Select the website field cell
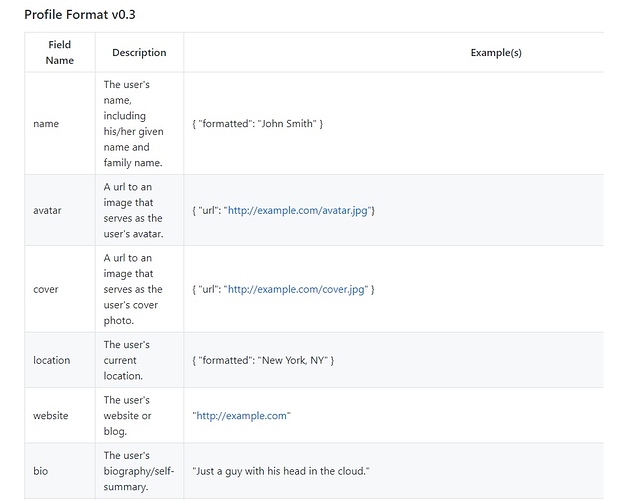Image resolution: width=625 pixels, height=500 pixels. pos(60,416)
